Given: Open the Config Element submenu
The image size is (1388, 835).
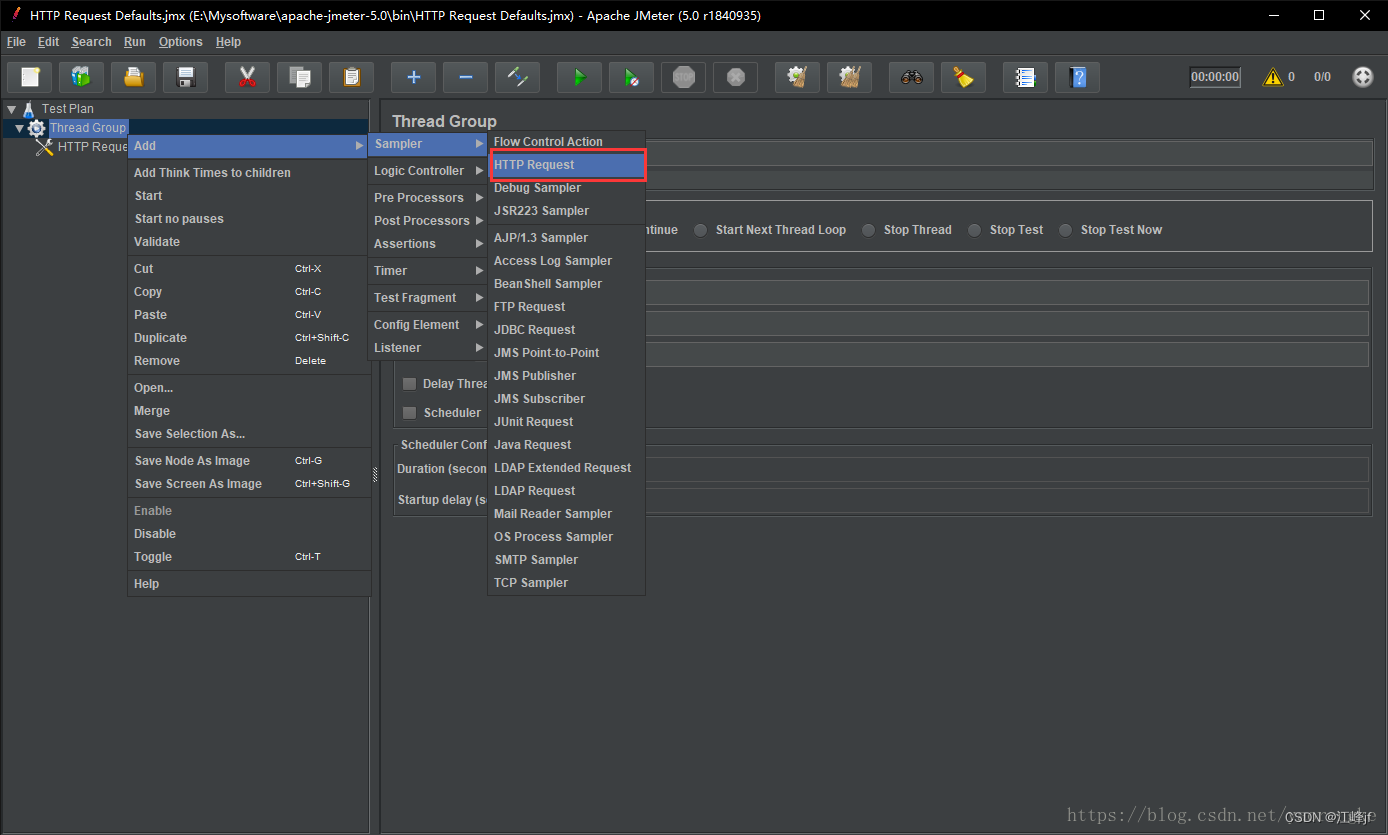Looking at the screenshot, I should pyautogui.click(x=428, y=325).
